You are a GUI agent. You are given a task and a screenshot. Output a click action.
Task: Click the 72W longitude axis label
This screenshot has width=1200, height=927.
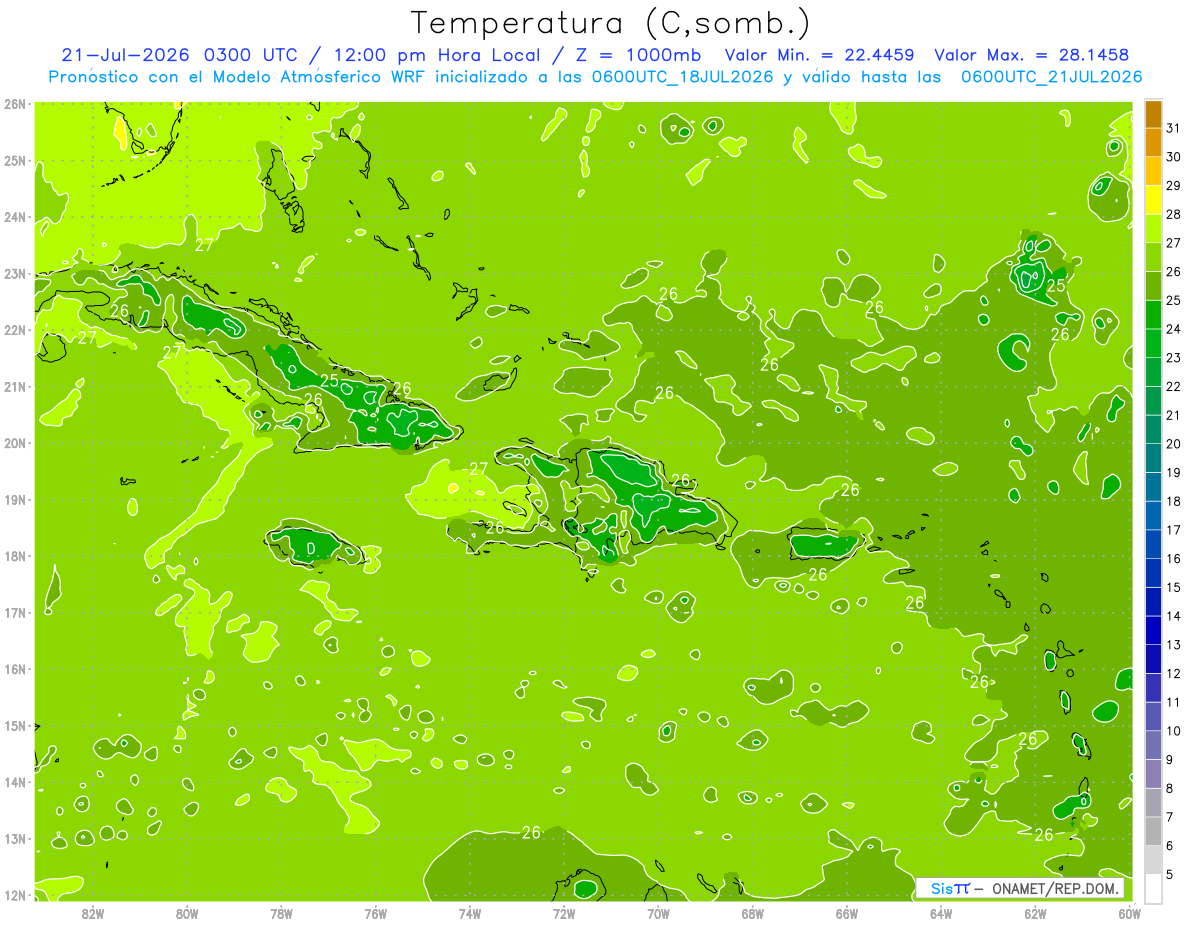(x=564, y=913)
